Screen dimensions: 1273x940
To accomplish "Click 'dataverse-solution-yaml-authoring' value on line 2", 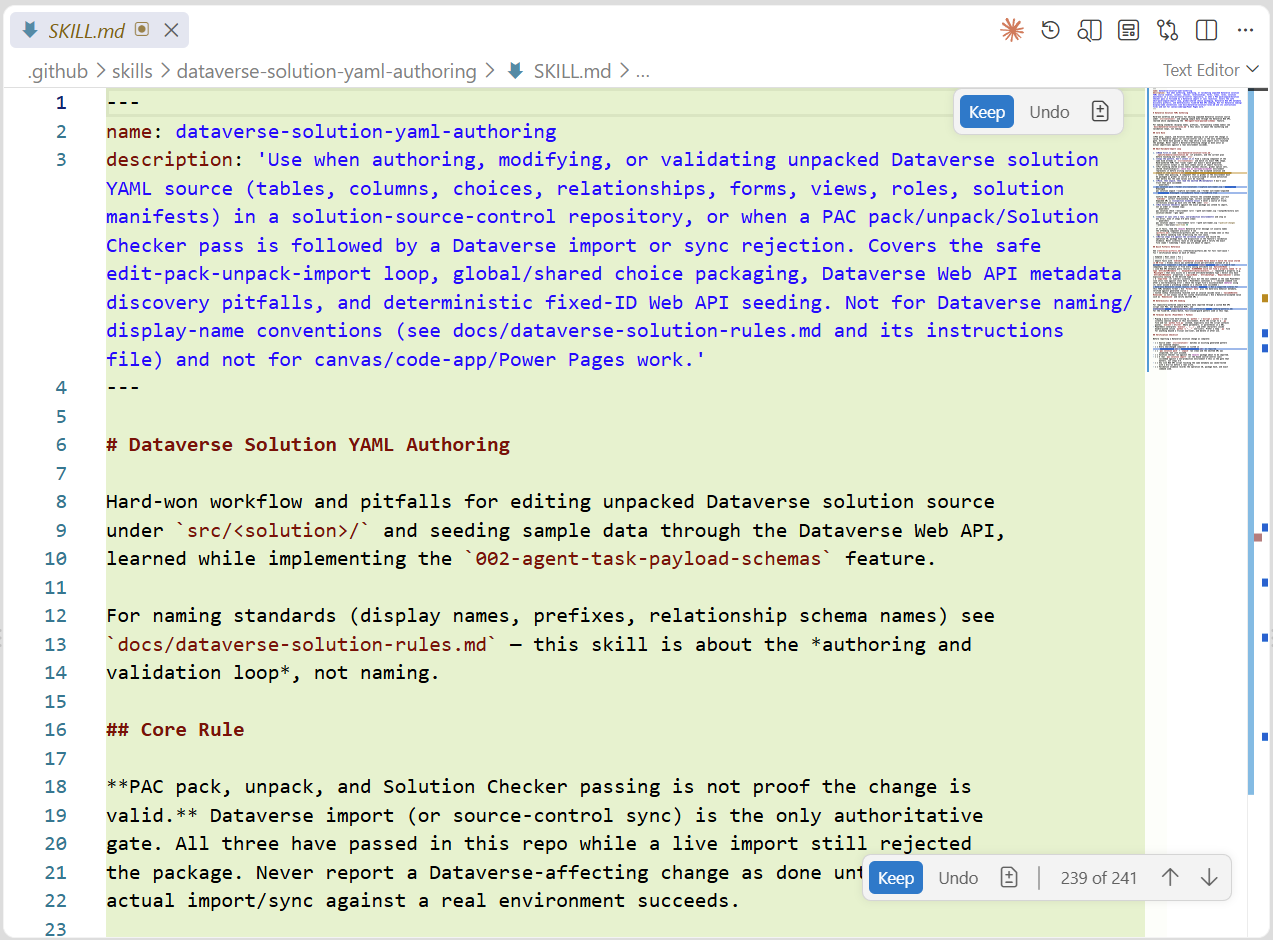I will [366, 131].
